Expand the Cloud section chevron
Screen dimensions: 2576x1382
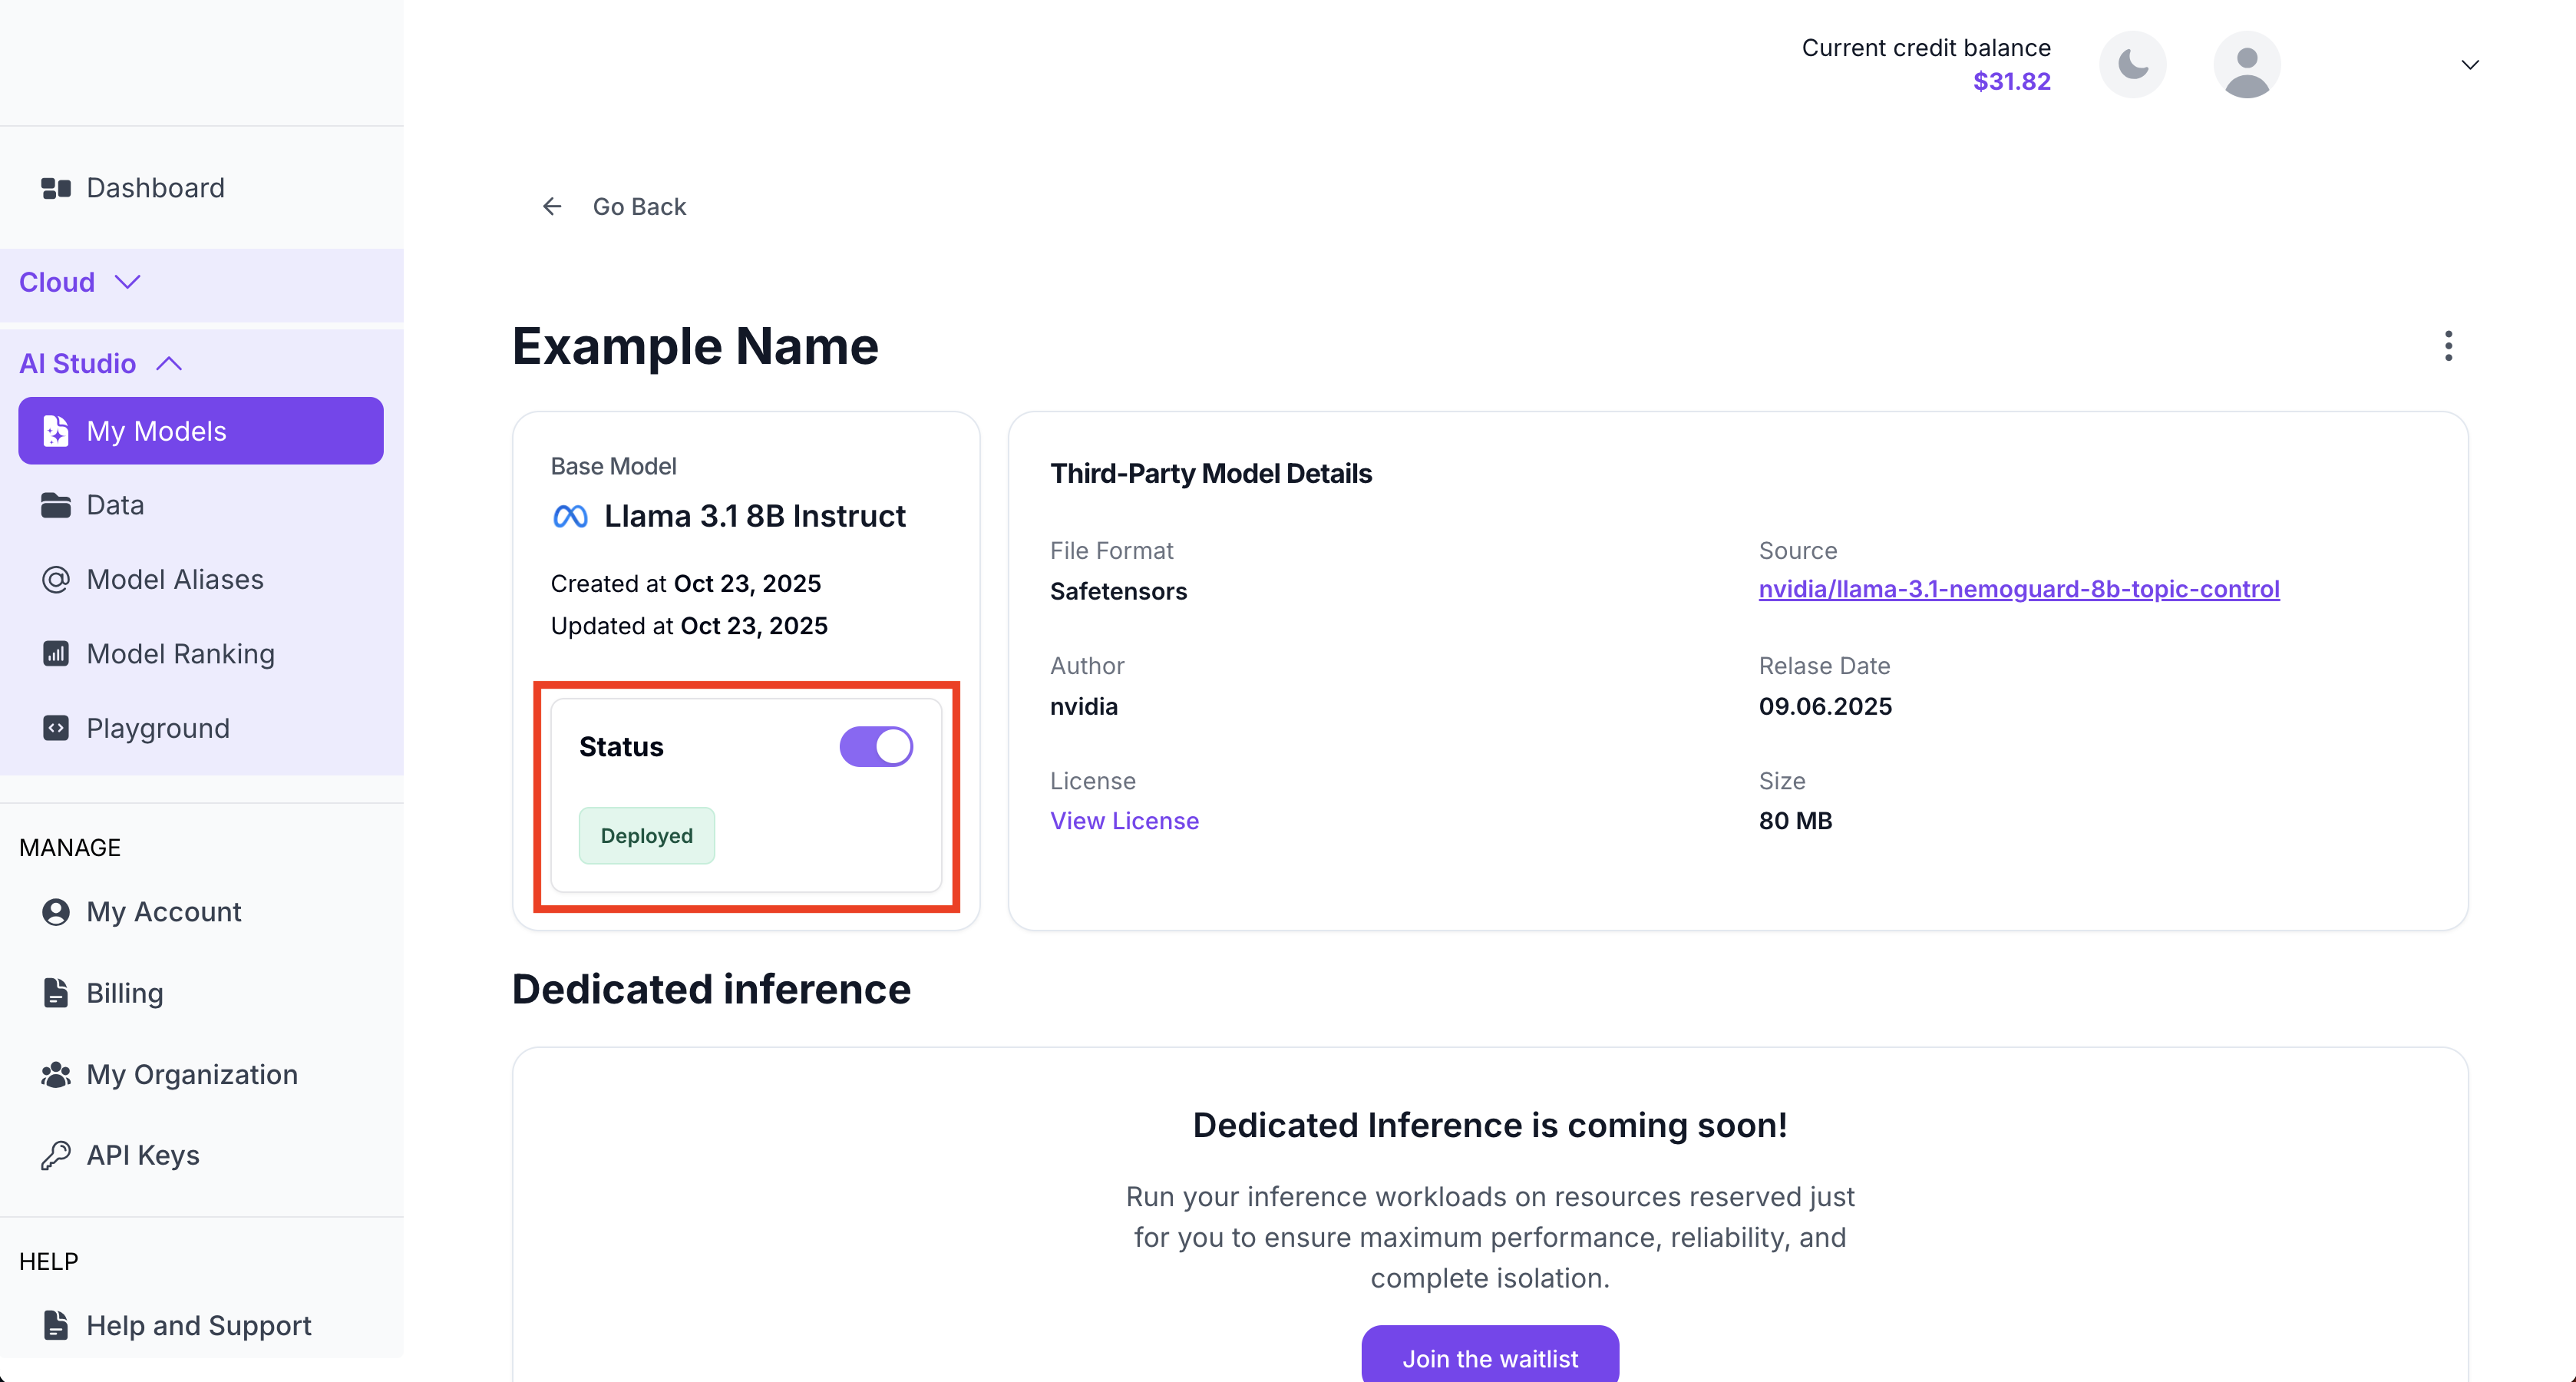click(127, 282)
